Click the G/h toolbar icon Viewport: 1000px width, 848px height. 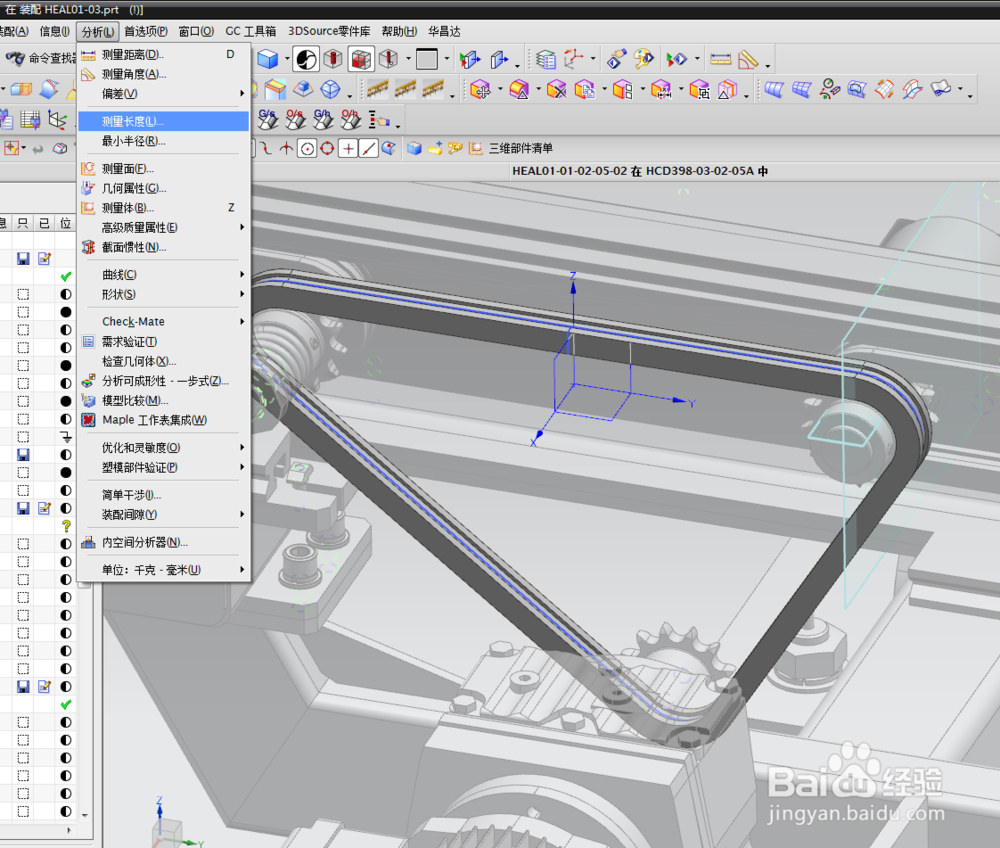click(323, 119)
